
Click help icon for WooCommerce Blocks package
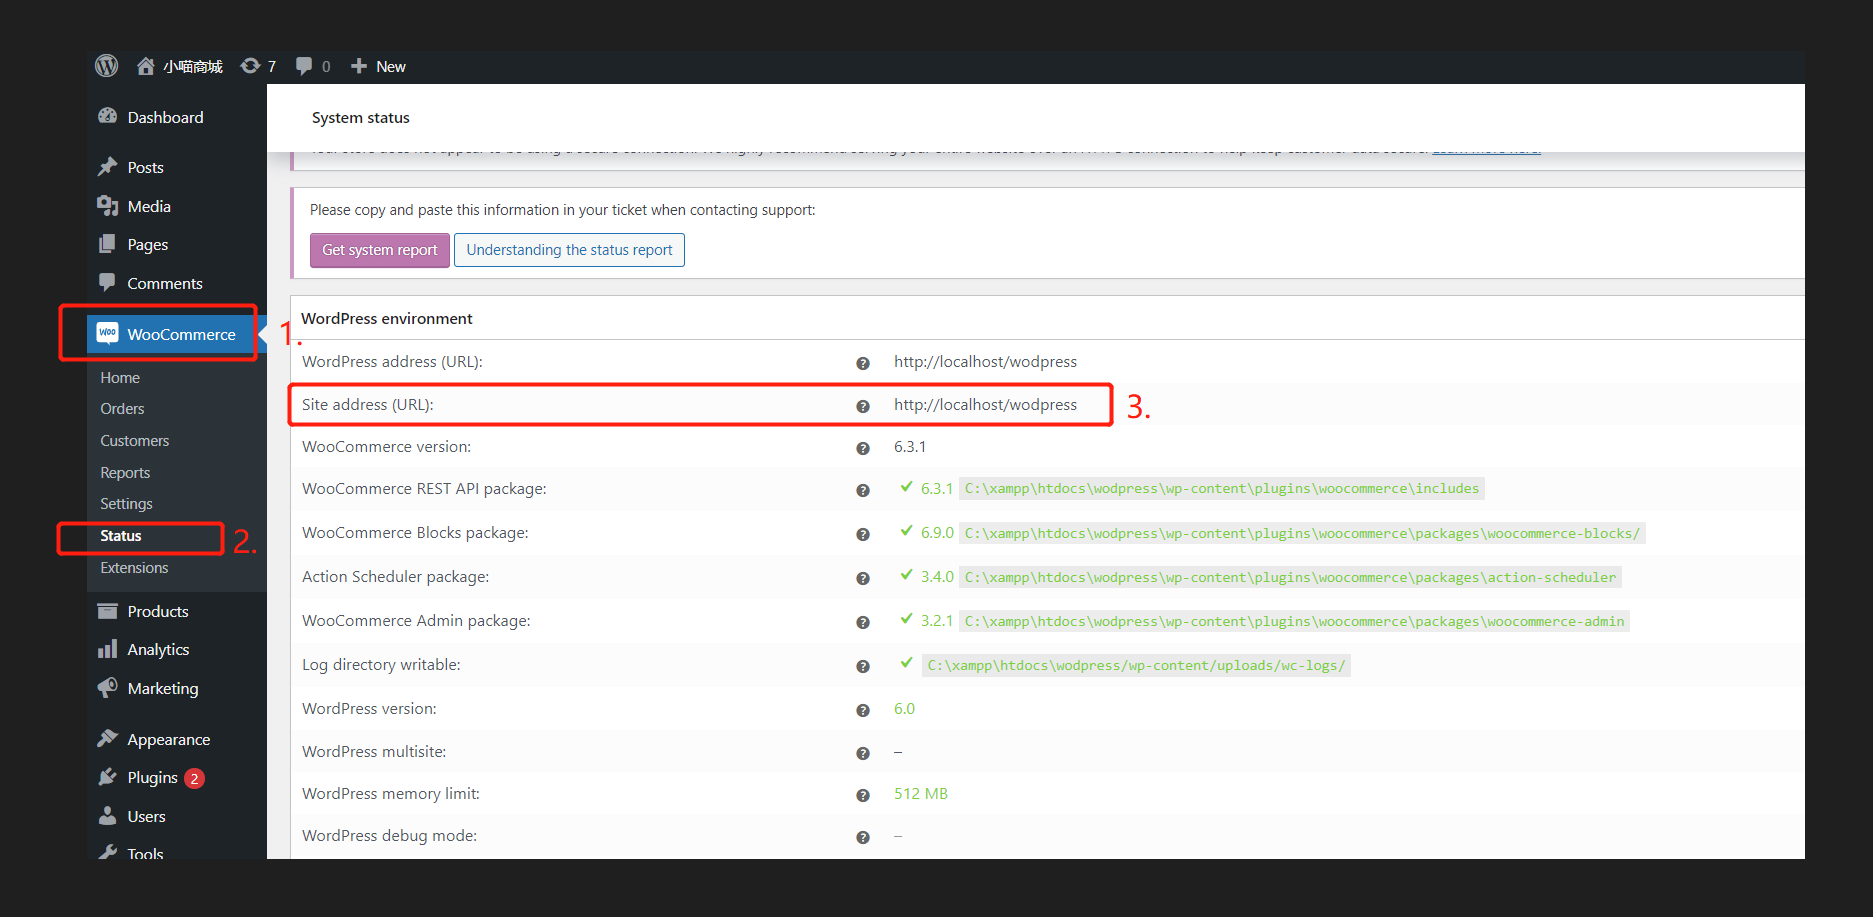[863, 534]
